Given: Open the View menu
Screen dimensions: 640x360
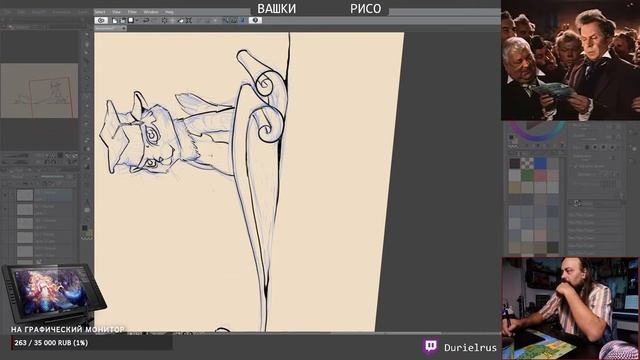Looking at the screenshot, I should point(116,12).
